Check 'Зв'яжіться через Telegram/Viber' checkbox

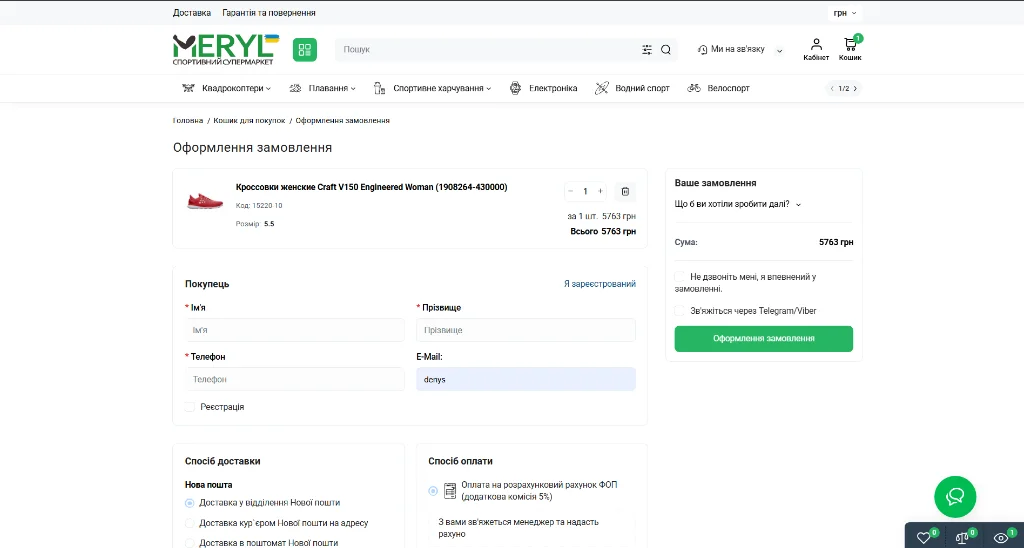[x=680, y=311]
